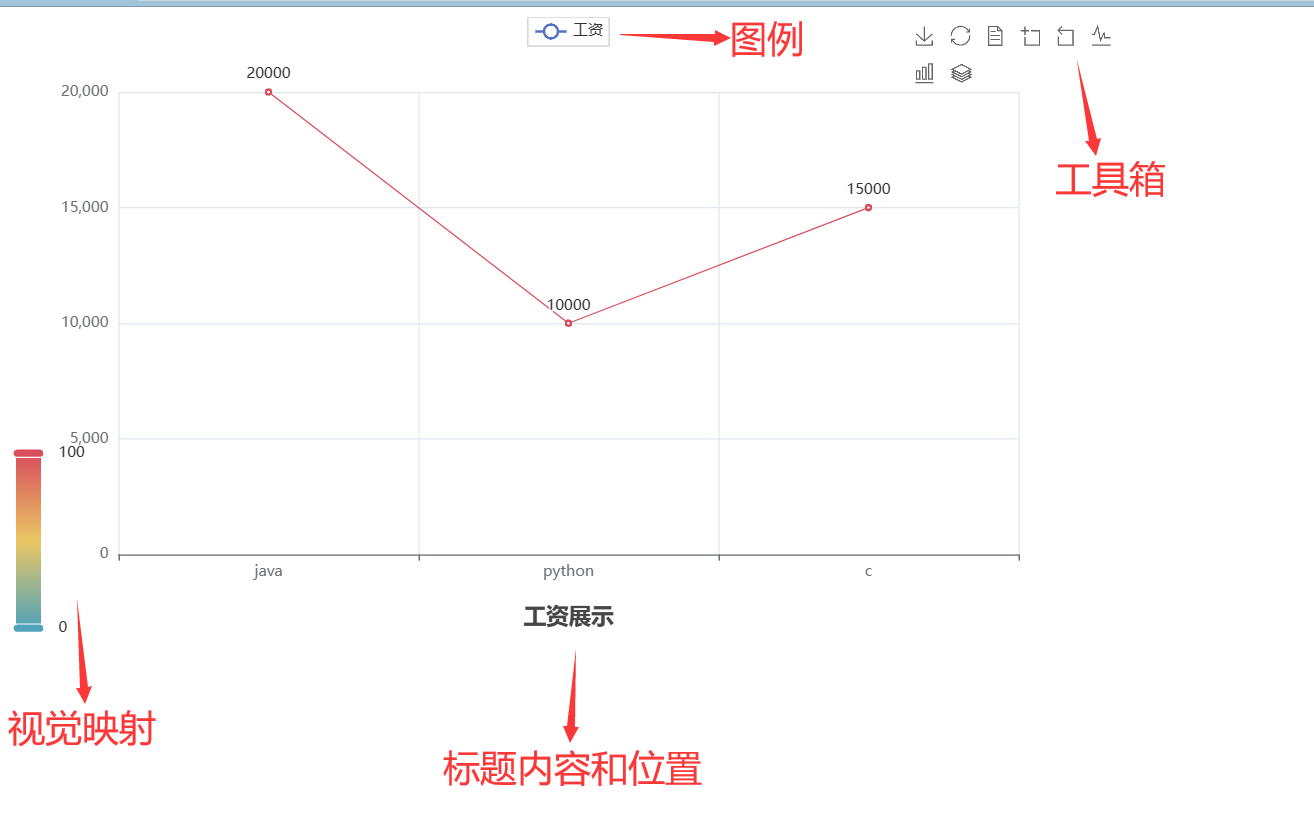Activate the area zoom selection icon
This screenshot has width=1314, height=820.
[1031, 37]
